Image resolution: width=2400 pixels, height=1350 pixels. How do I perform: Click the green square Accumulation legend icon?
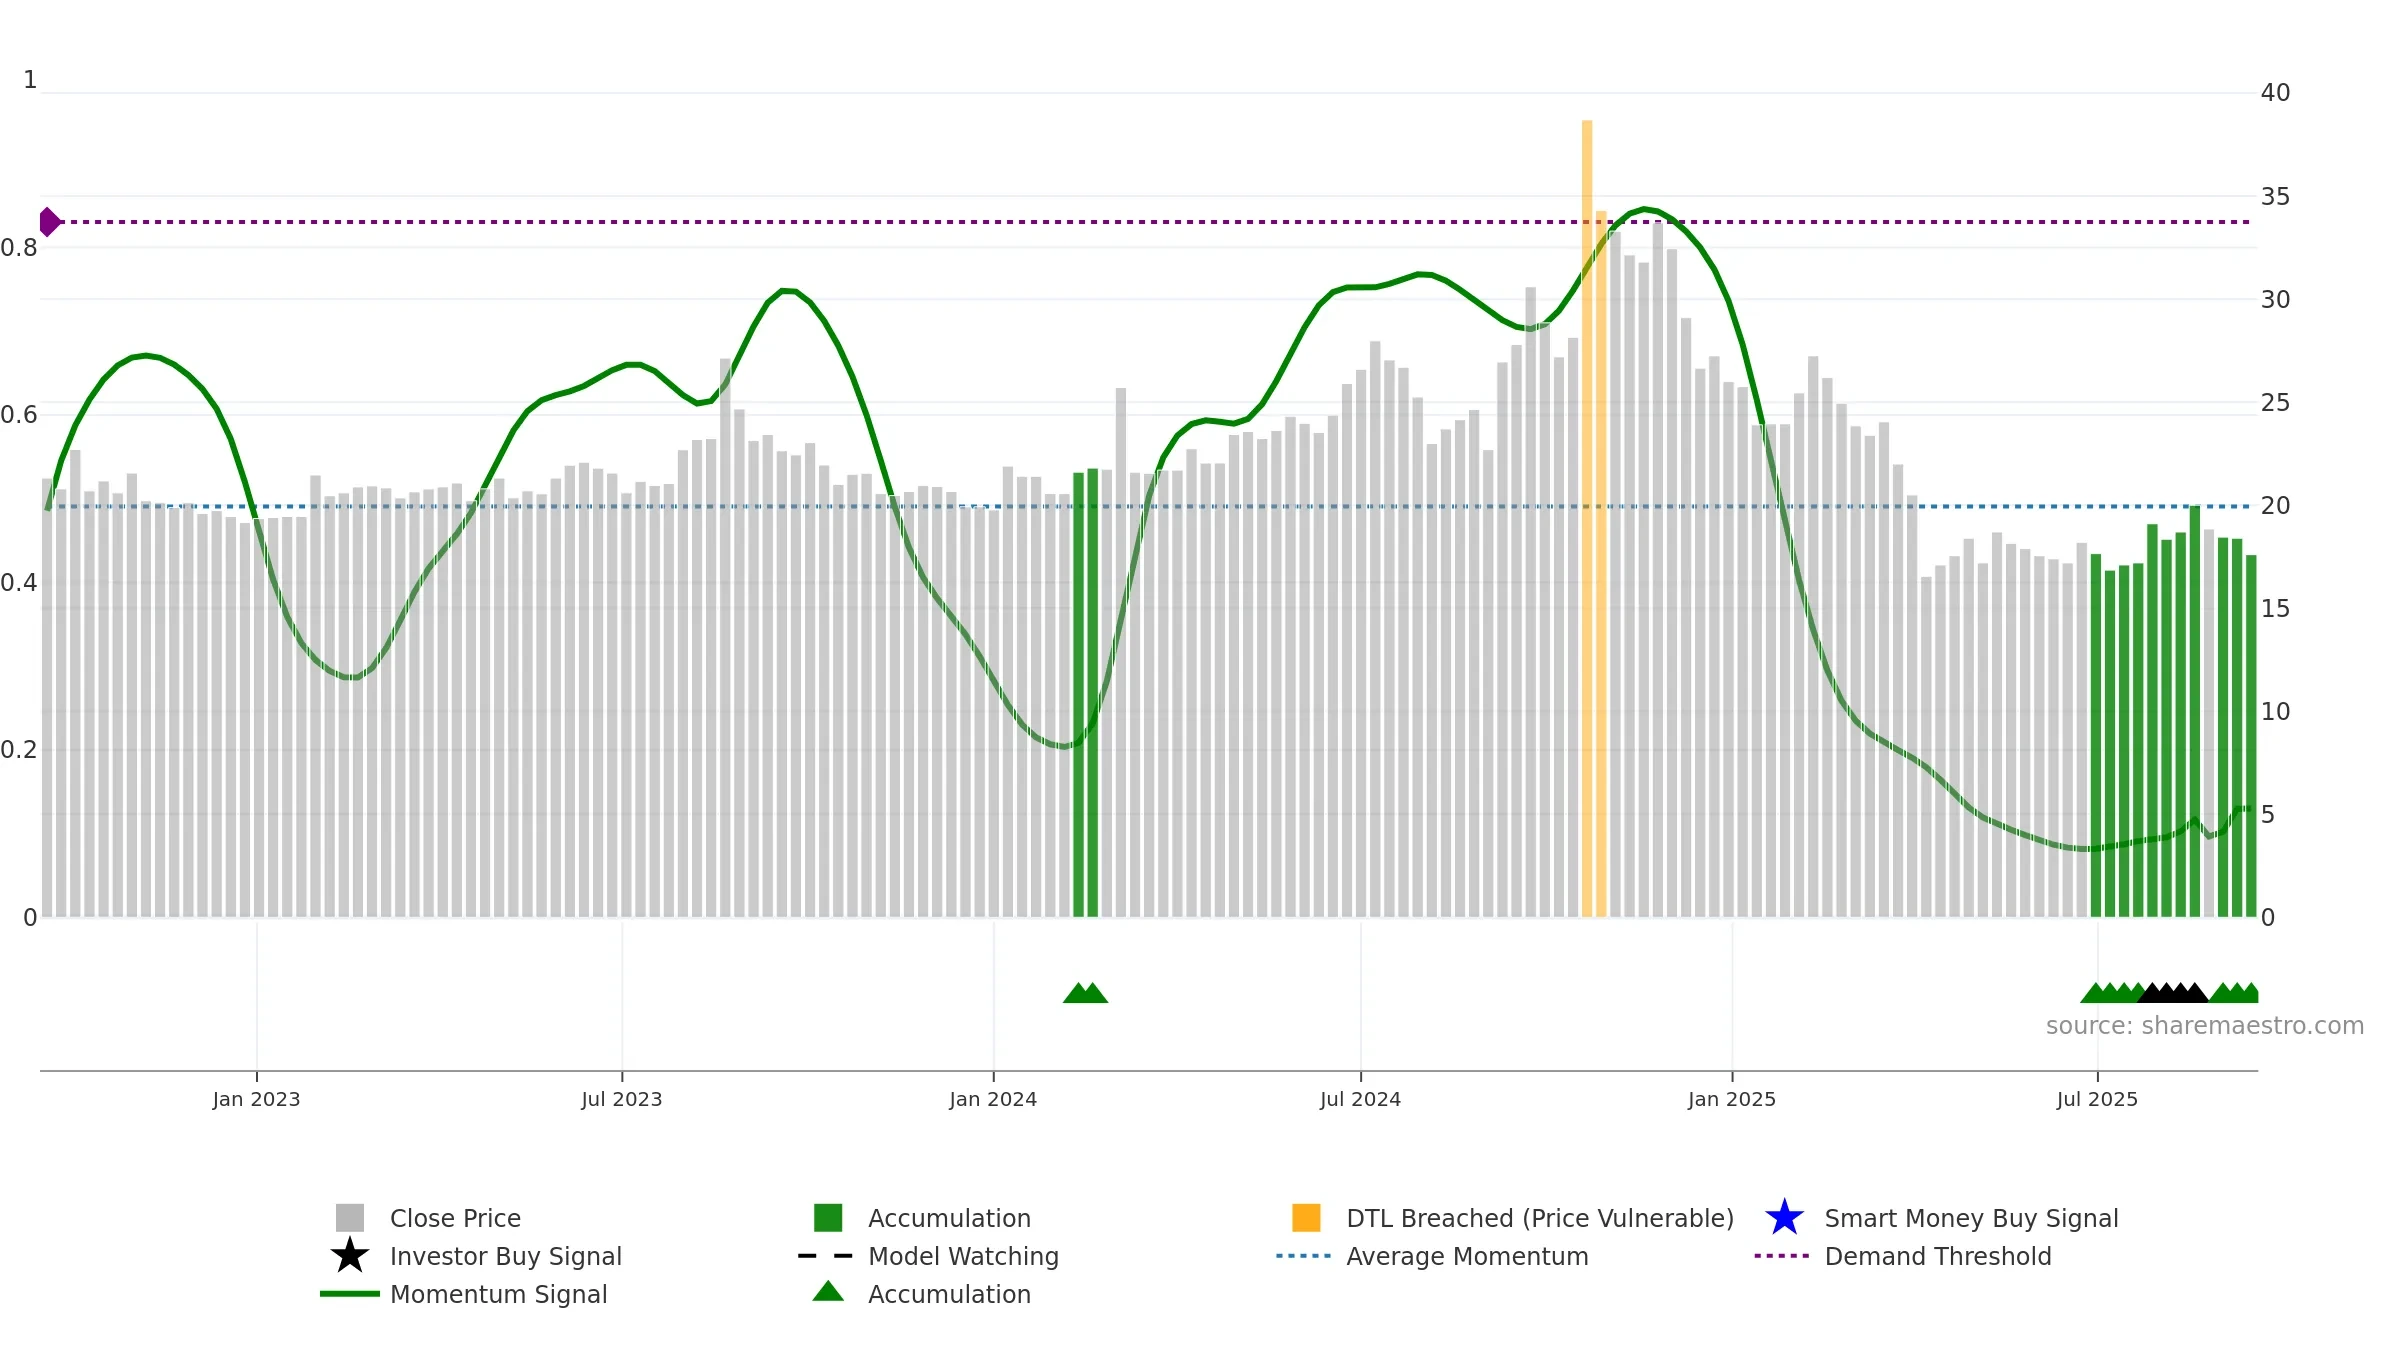pos(828,1218)
